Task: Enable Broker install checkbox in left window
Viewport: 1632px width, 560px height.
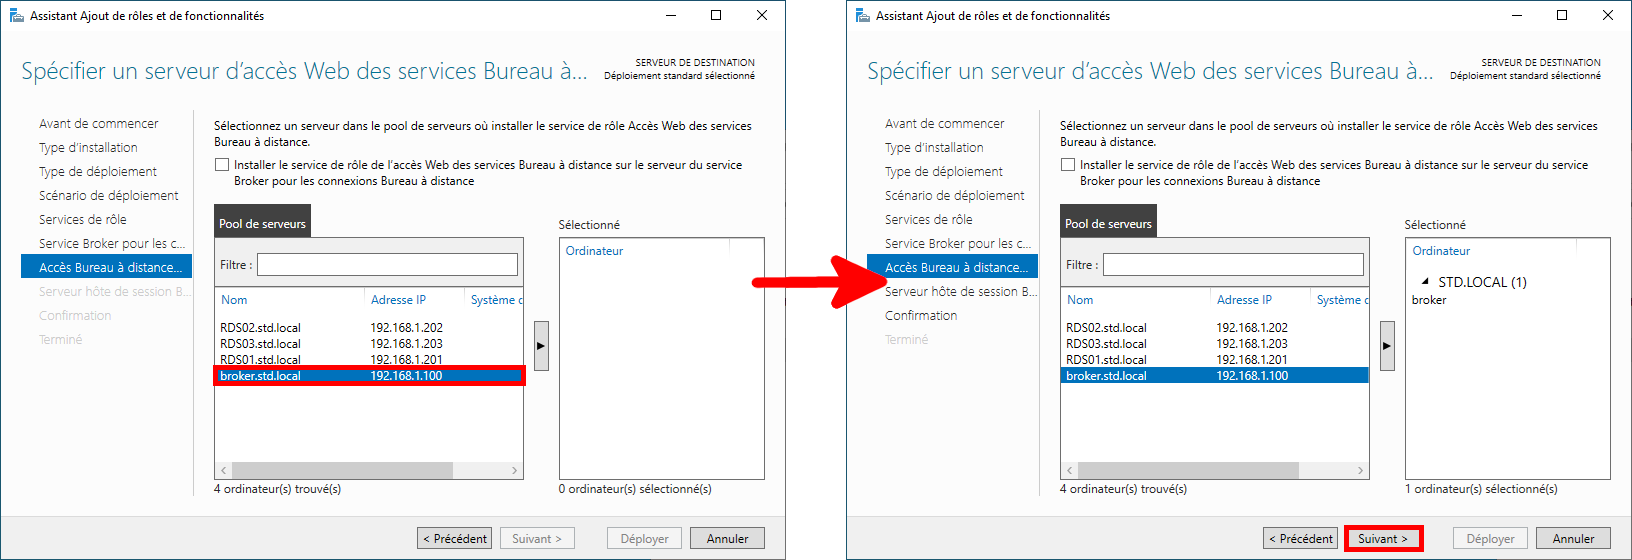Action: tap(223, 165)
